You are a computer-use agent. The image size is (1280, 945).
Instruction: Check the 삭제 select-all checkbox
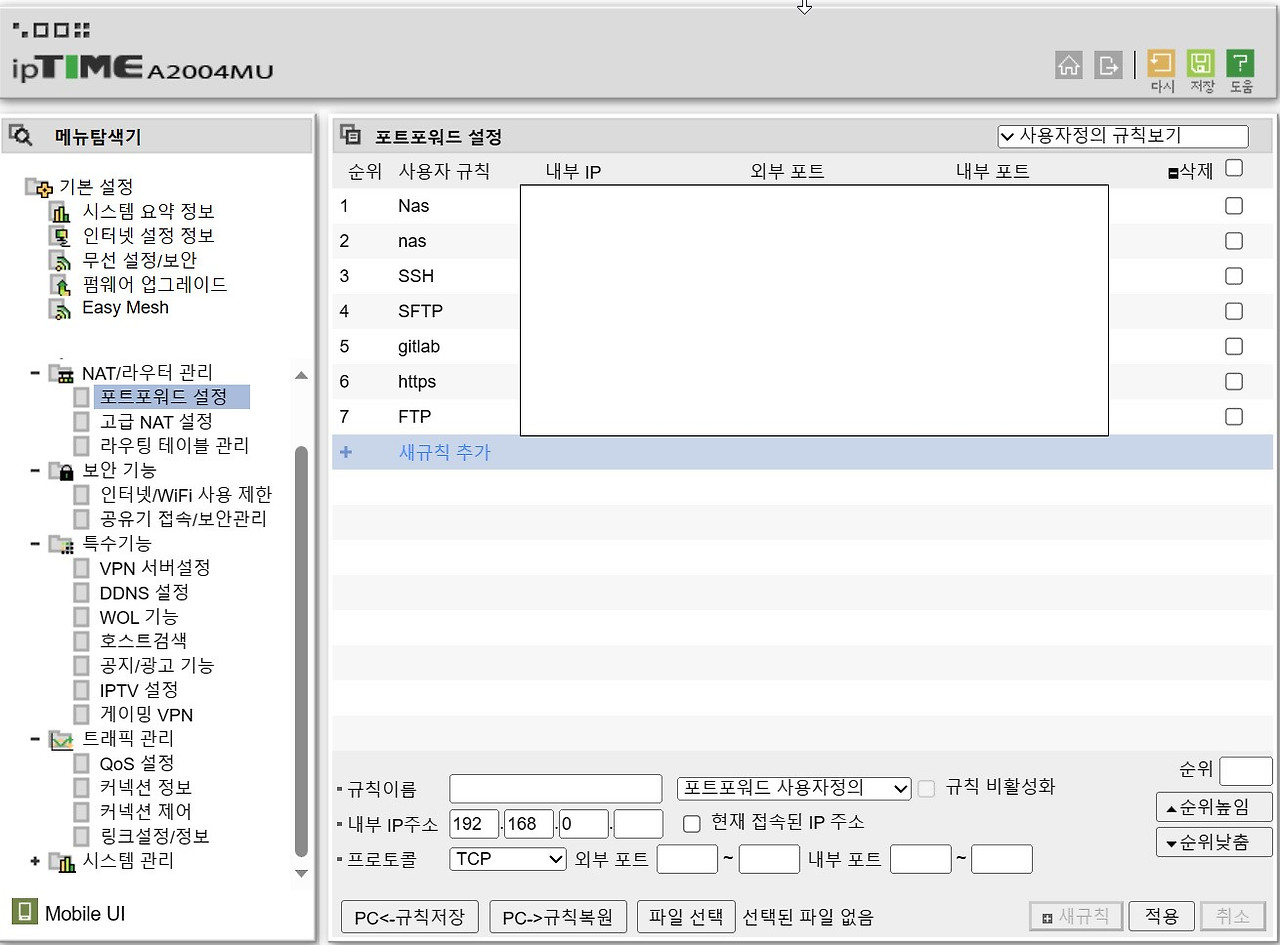1233,168
